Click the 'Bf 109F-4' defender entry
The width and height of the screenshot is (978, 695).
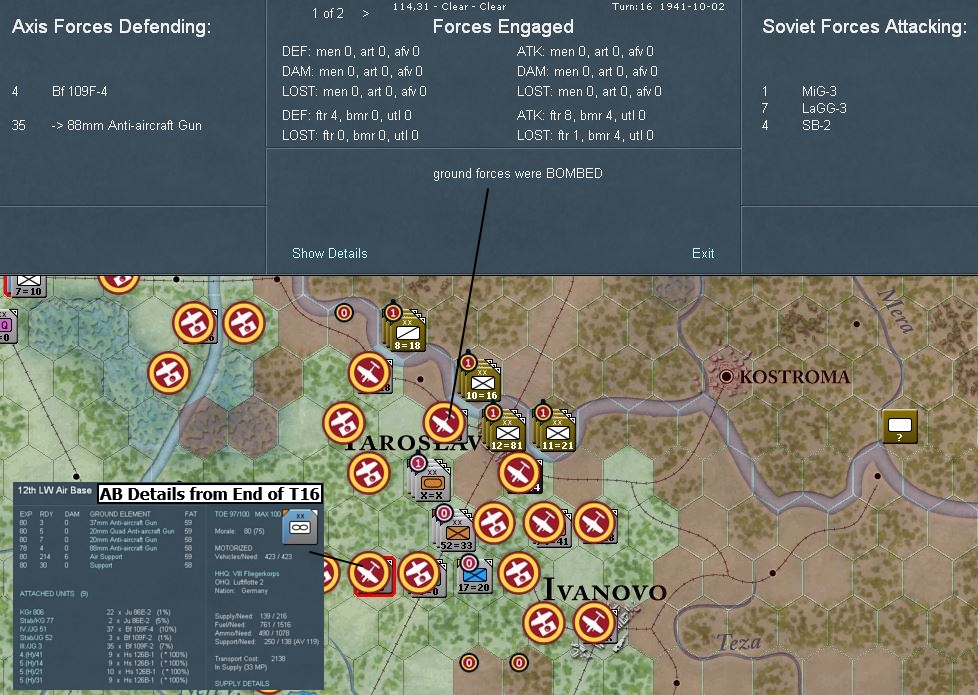click(79, 92)
